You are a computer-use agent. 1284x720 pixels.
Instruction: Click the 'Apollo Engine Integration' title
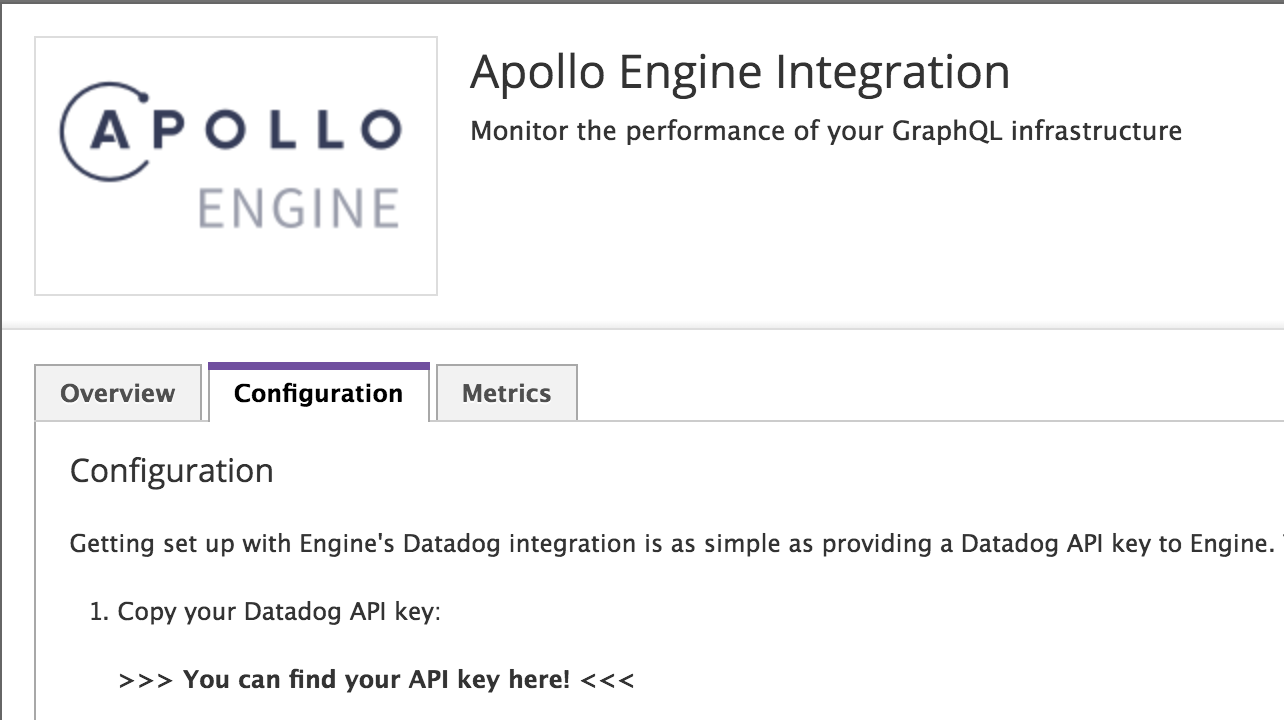739,72
